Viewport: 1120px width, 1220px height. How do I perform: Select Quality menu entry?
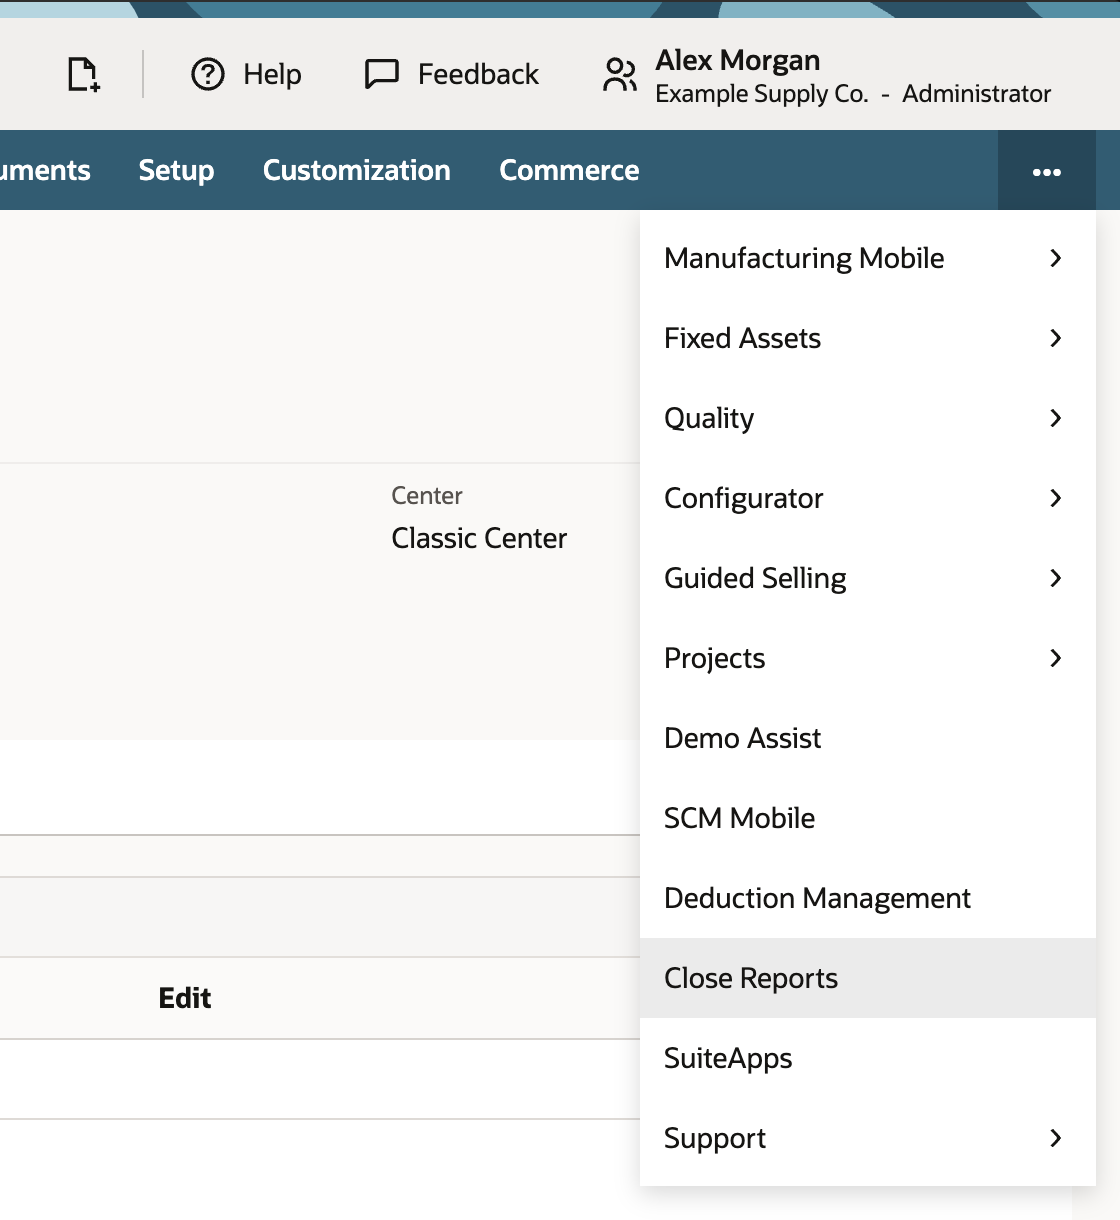868,418
